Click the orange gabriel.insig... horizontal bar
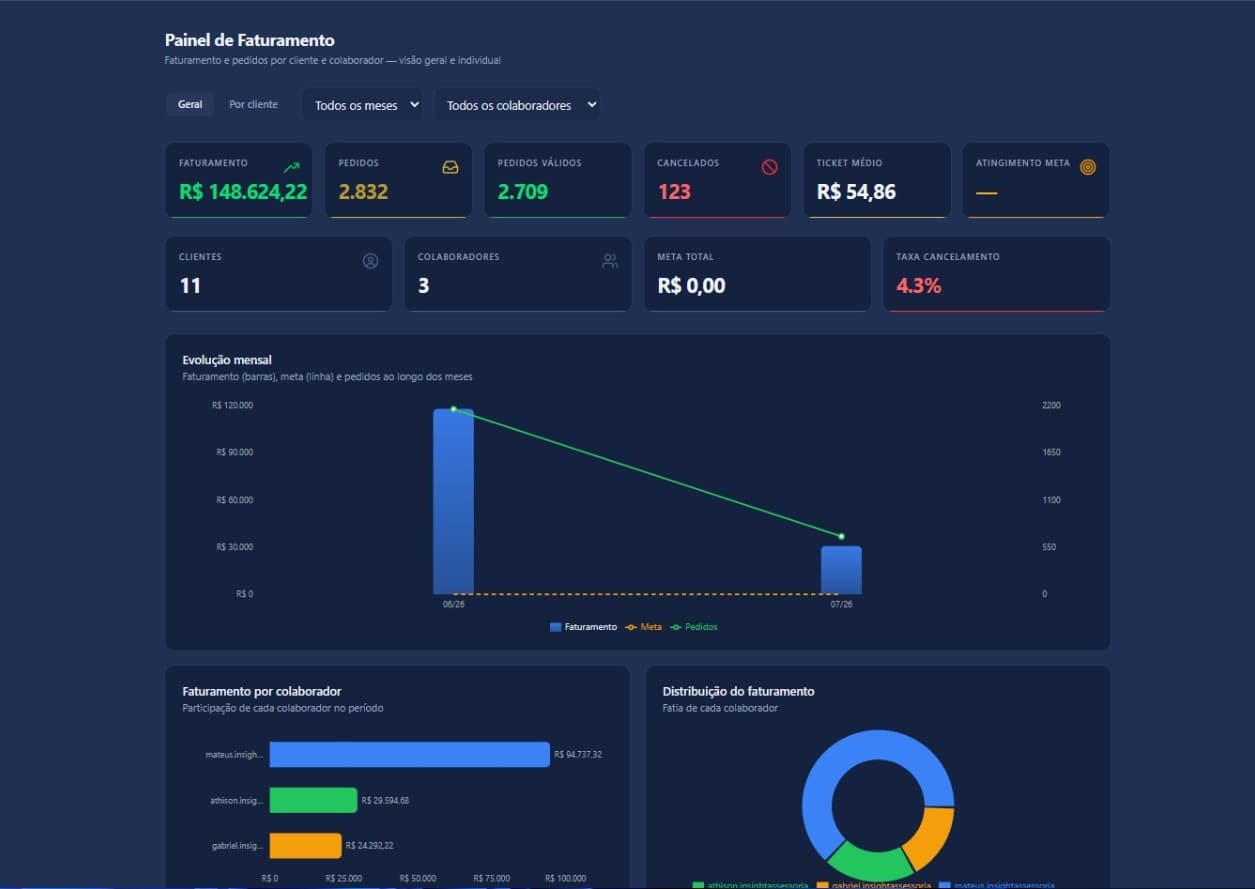This screenshot has height=889, width=1255. 305,845
